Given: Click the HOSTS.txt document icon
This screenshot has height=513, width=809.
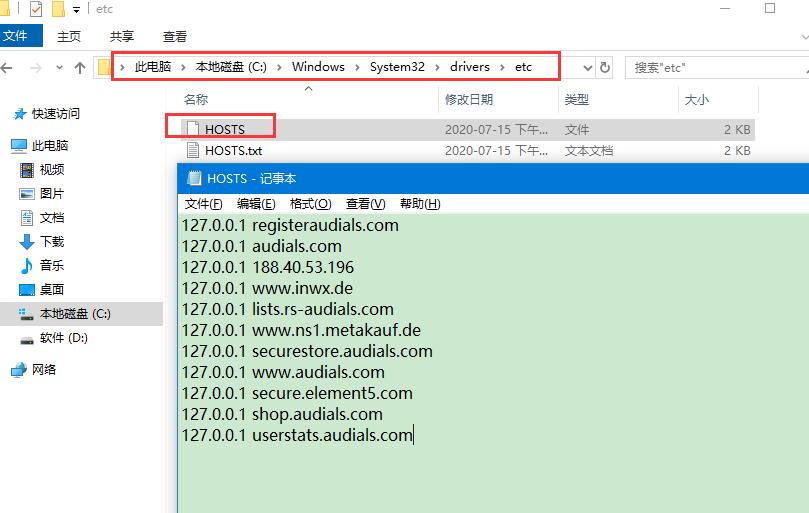Looking at the screenshot, I should 193,150.
